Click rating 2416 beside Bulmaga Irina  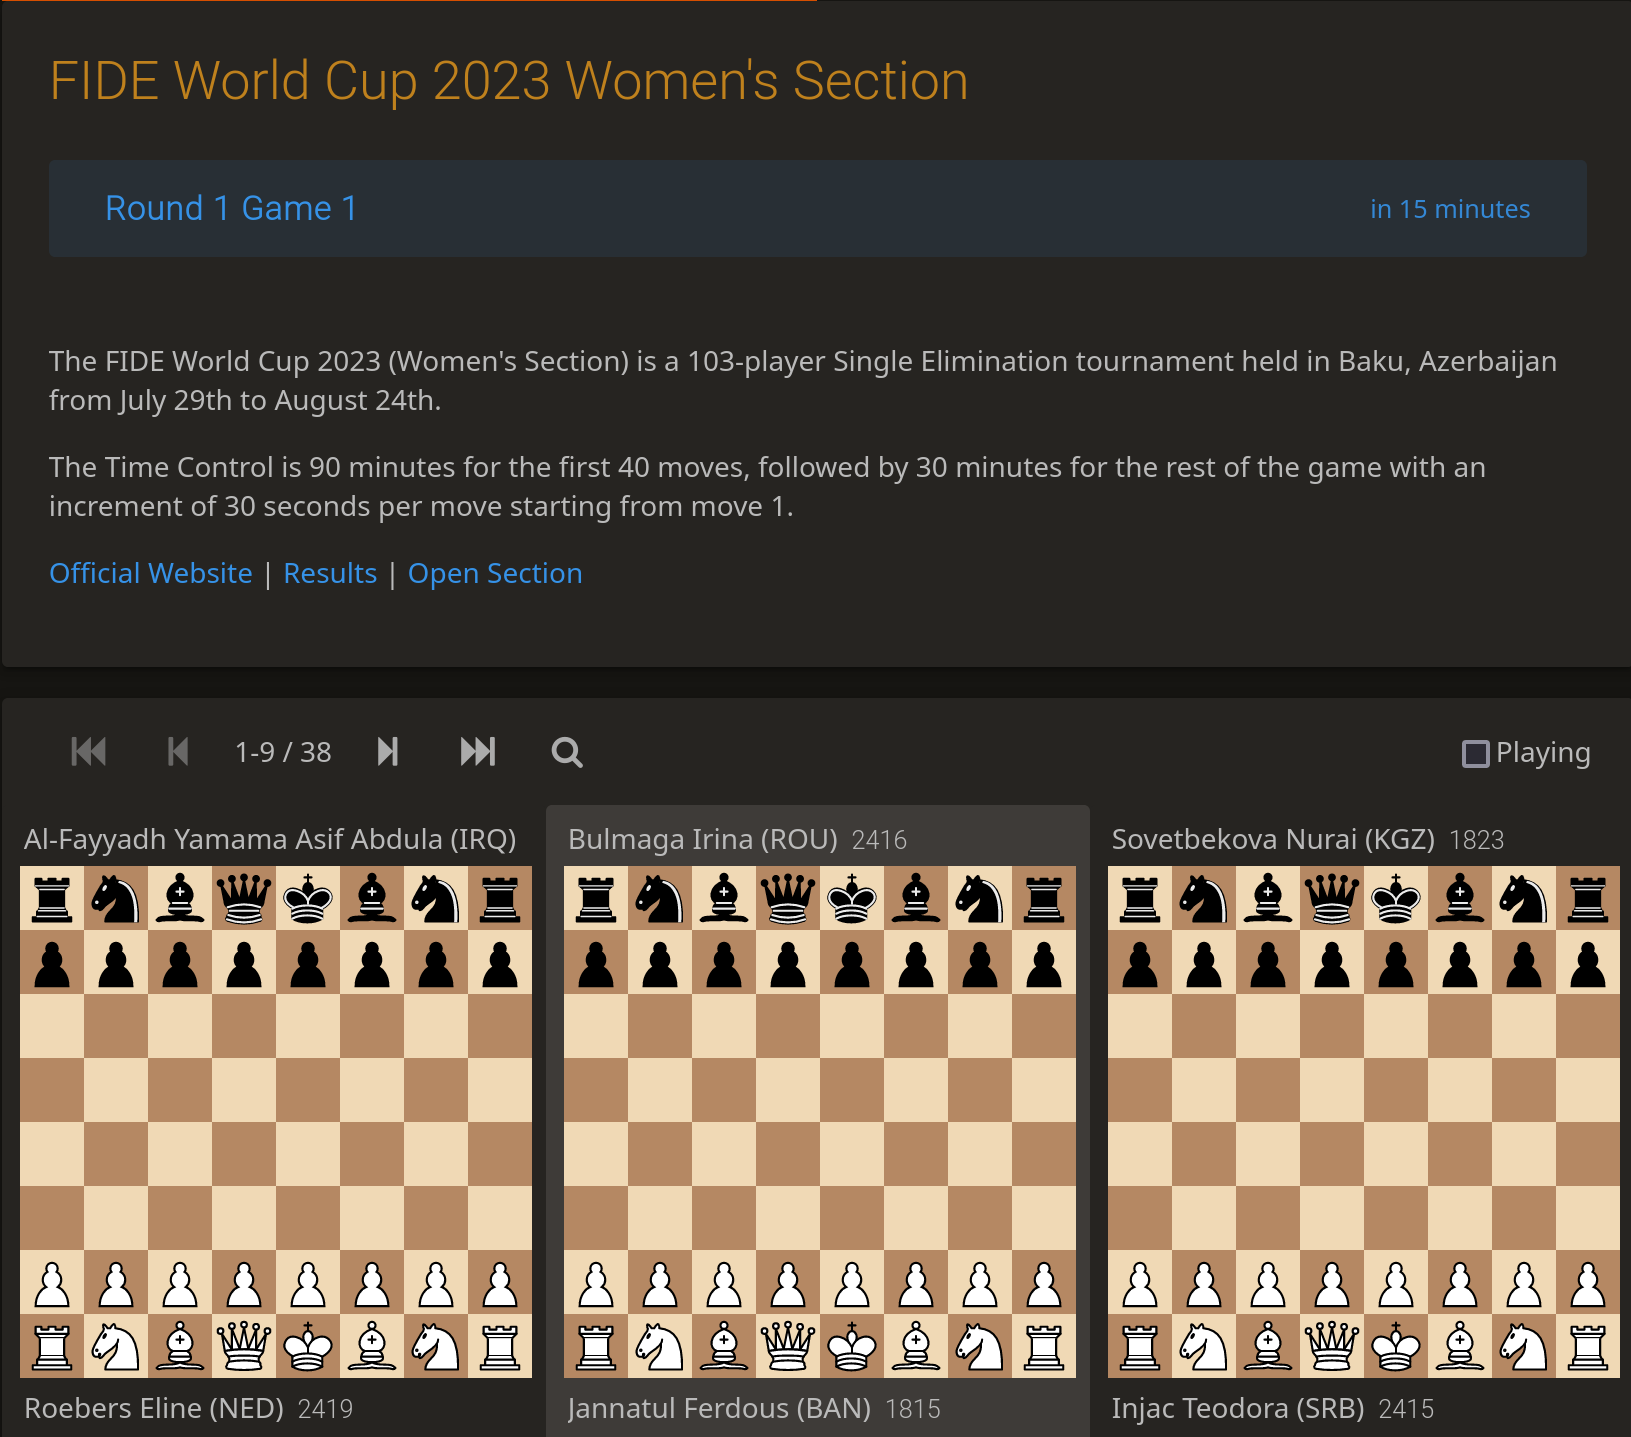879,840
